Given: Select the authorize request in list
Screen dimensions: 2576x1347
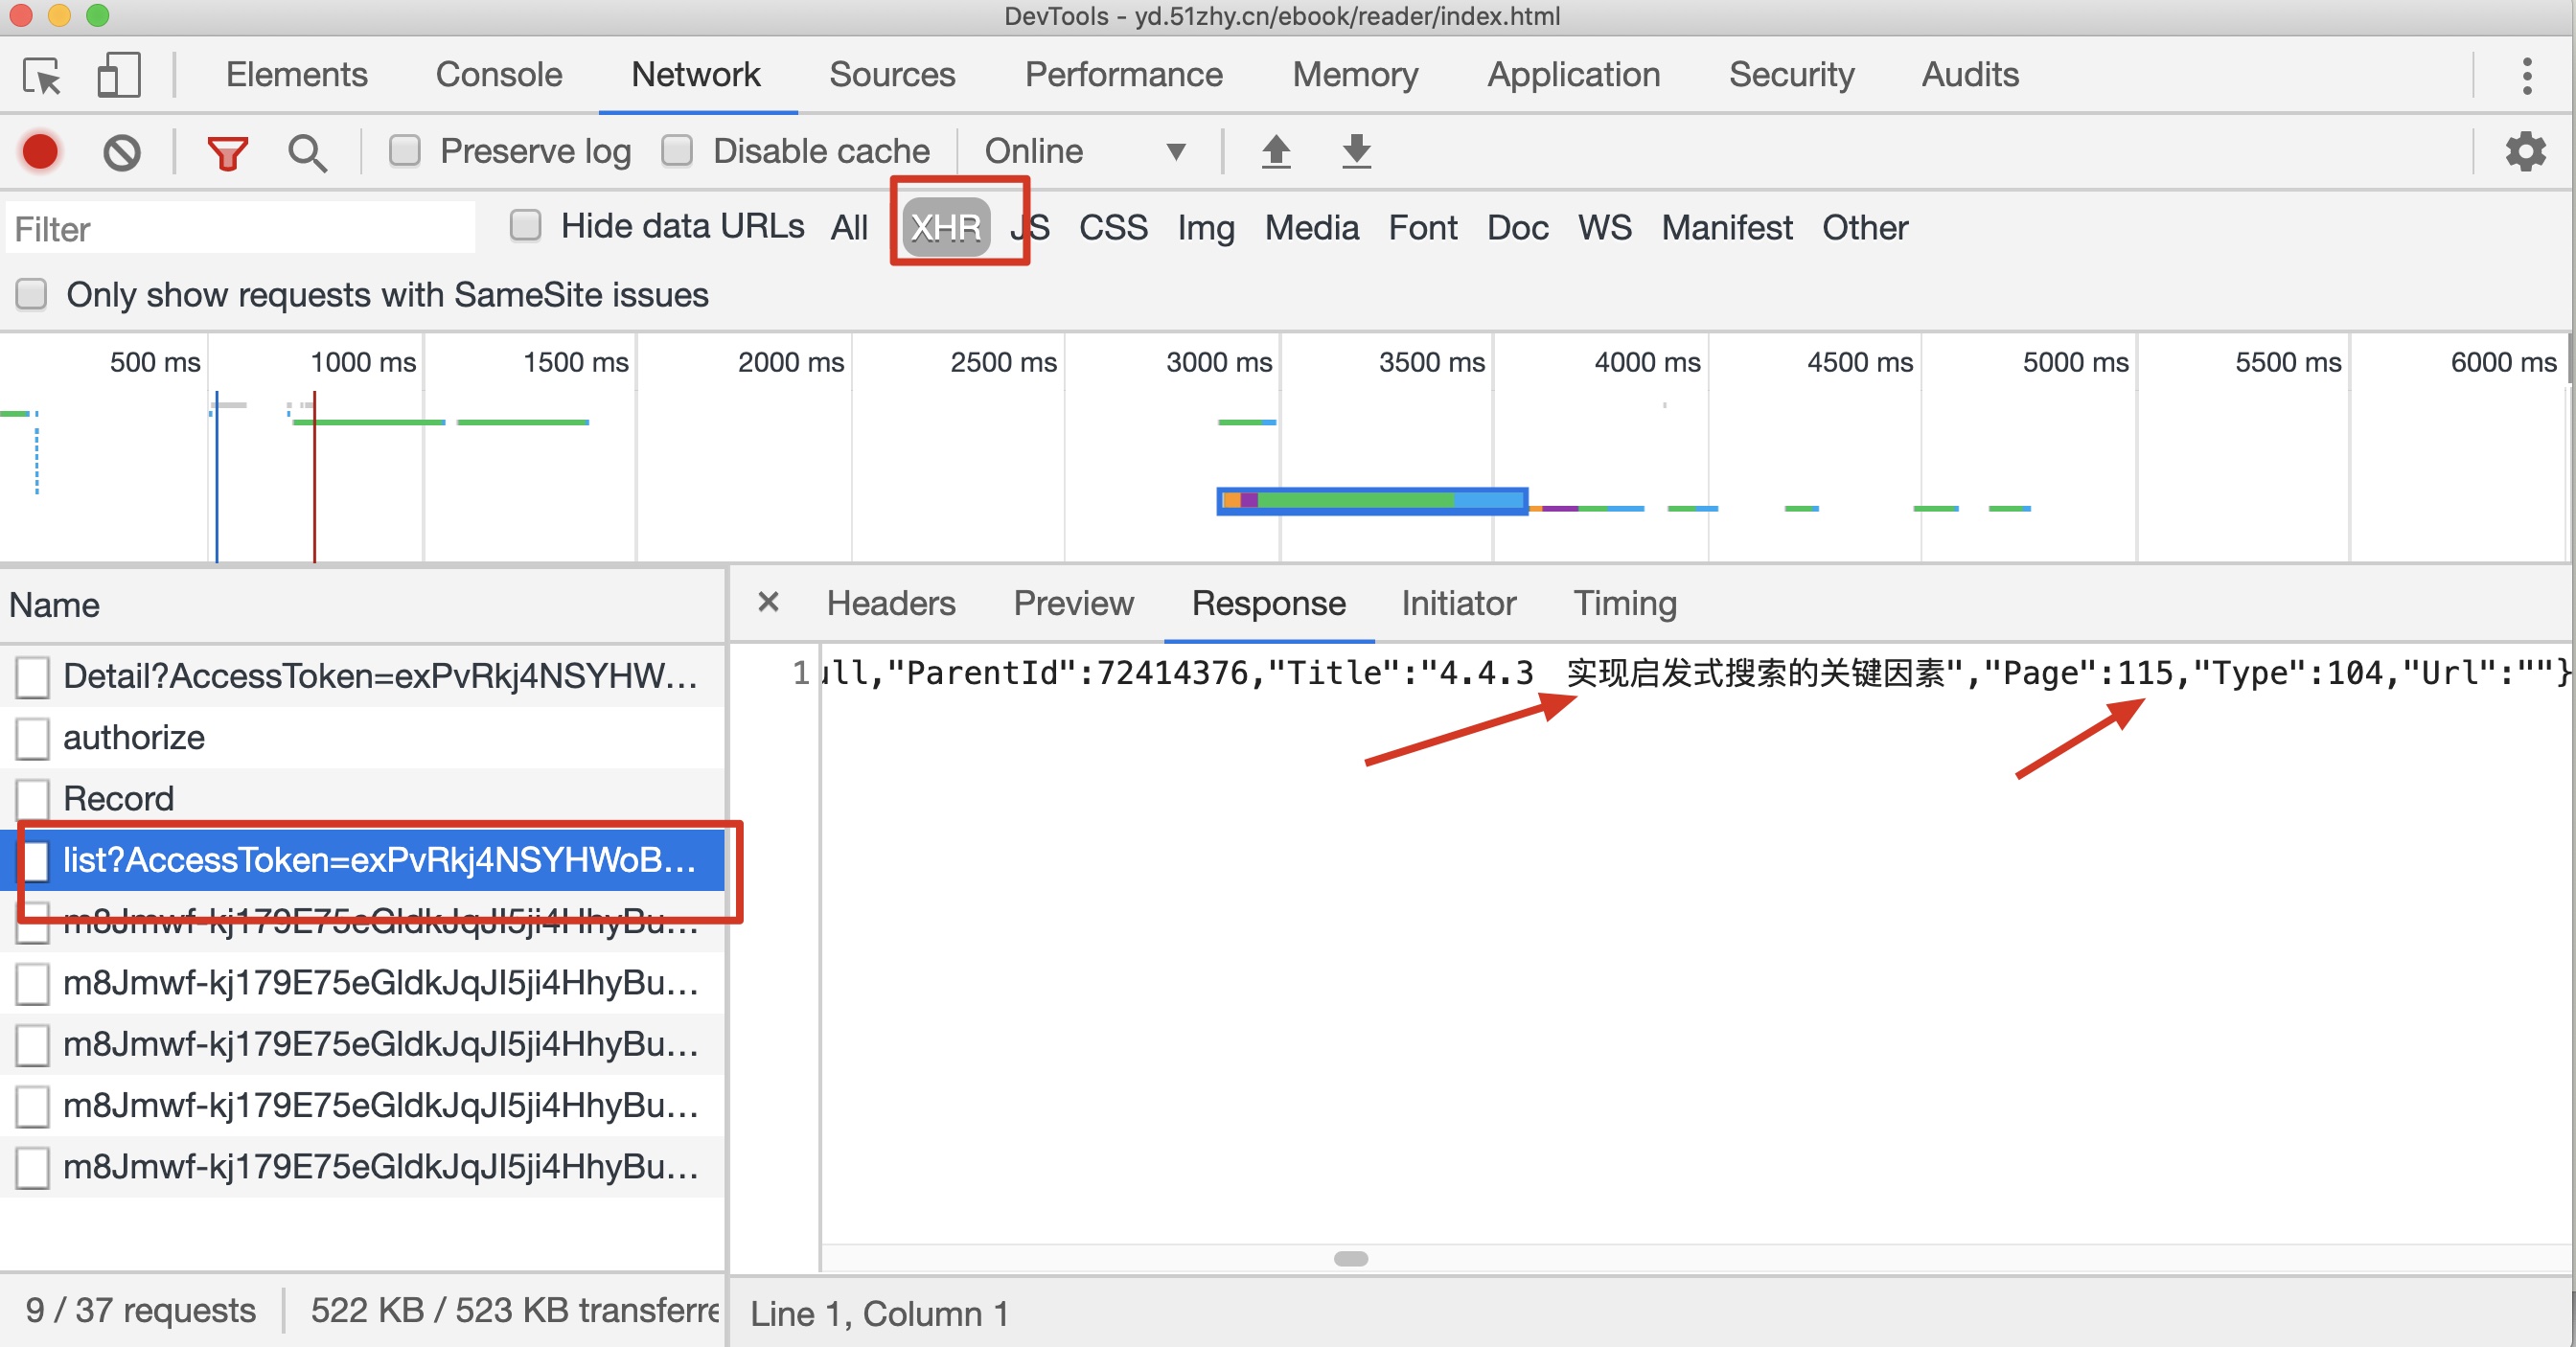Looking at the screenshot, I should pos(134,737).
